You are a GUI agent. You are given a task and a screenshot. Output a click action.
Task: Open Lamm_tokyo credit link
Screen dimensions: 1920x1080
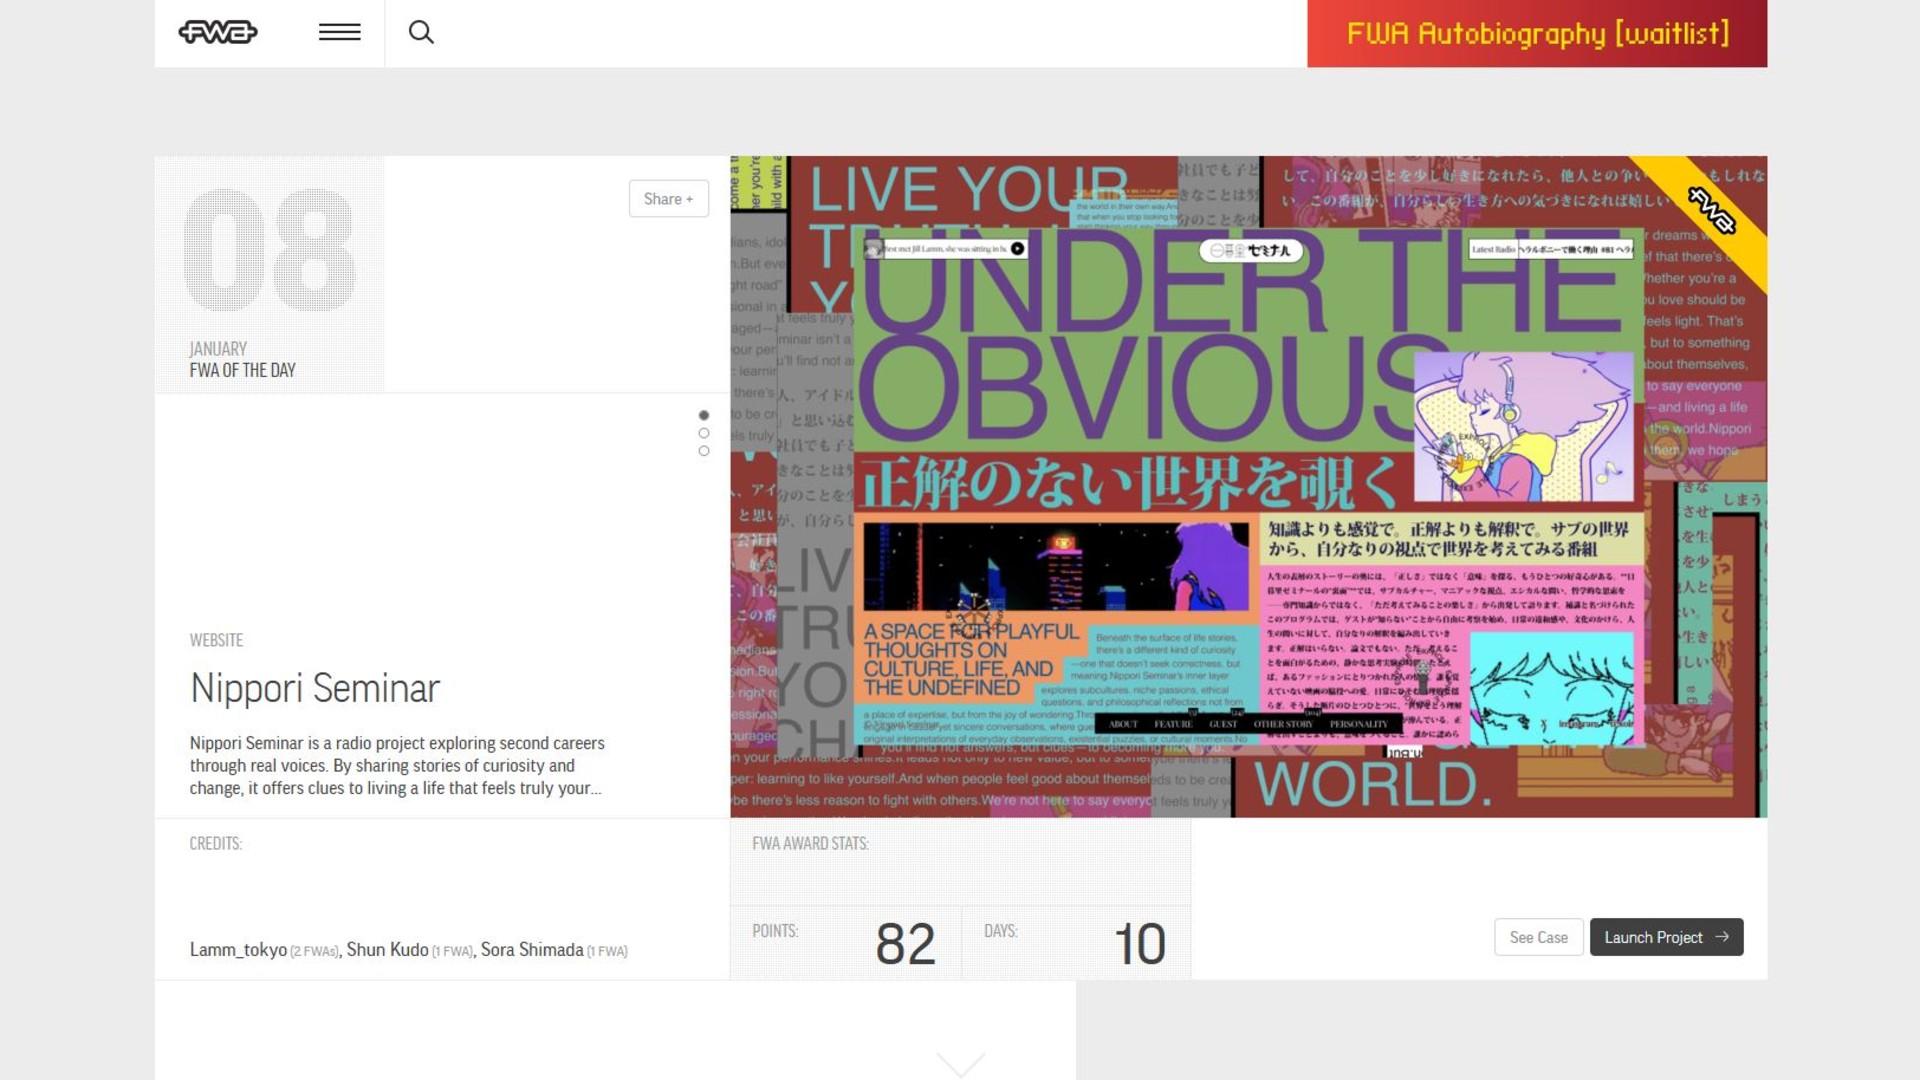[x=238, y=950]
